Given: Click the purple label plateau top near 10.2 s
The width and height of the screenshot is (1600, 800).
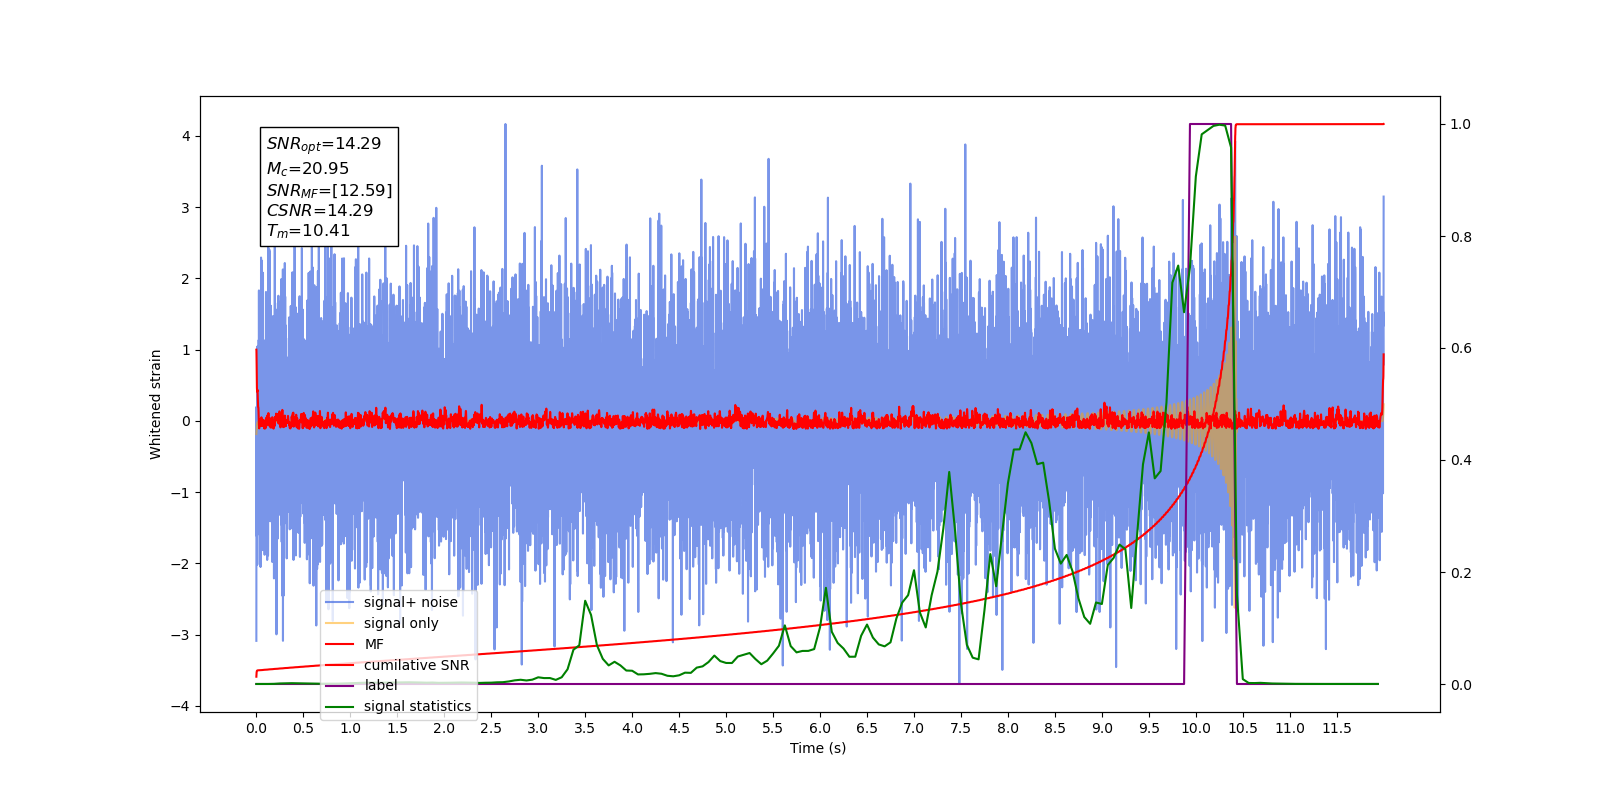Looking at the screenshot, I should 1210,125.
